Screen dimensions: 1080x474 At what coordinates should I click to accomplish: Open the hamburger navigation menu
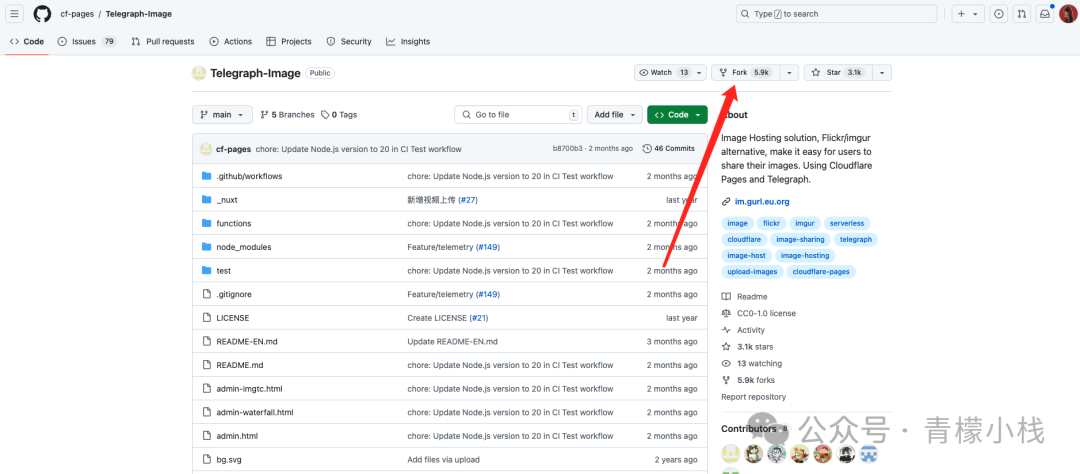pos(15,14)
